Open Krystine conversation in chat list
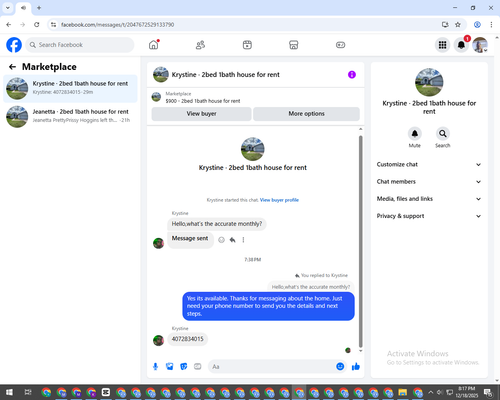Screen dimensions: 500x400 coord(70,88)
